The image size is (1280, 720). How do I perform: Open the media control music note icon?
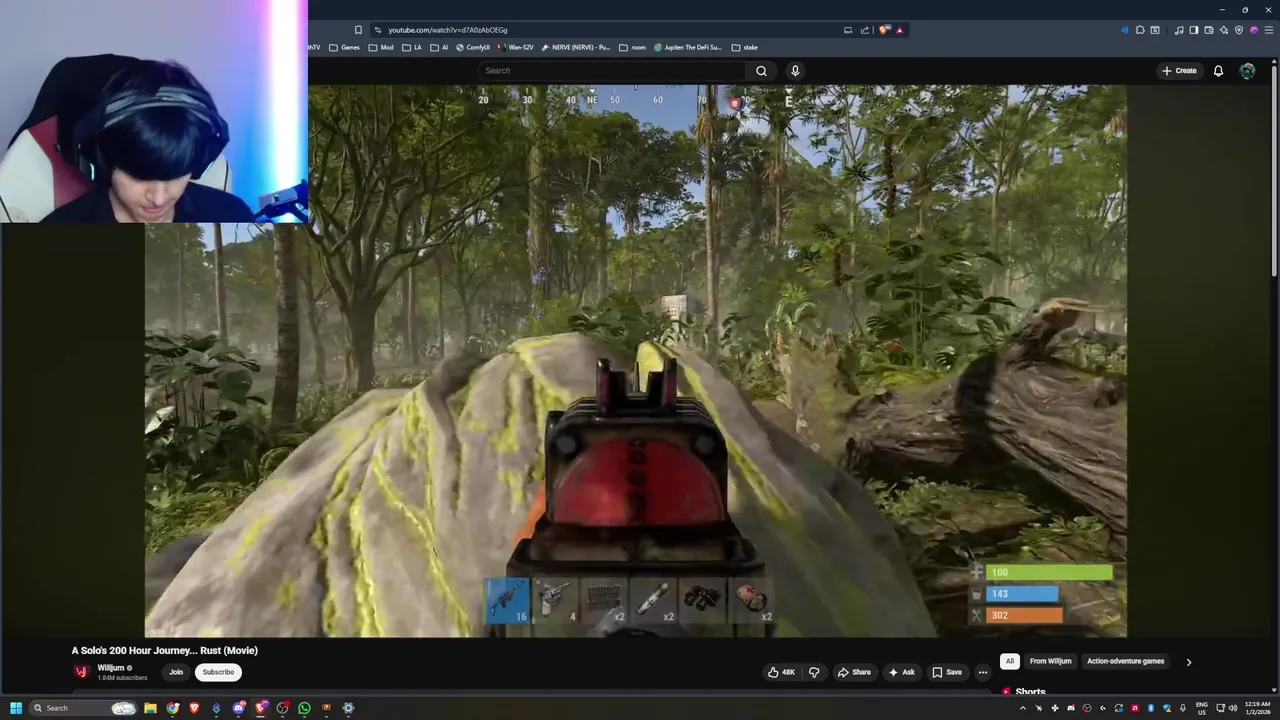(x=1179, y=30)
